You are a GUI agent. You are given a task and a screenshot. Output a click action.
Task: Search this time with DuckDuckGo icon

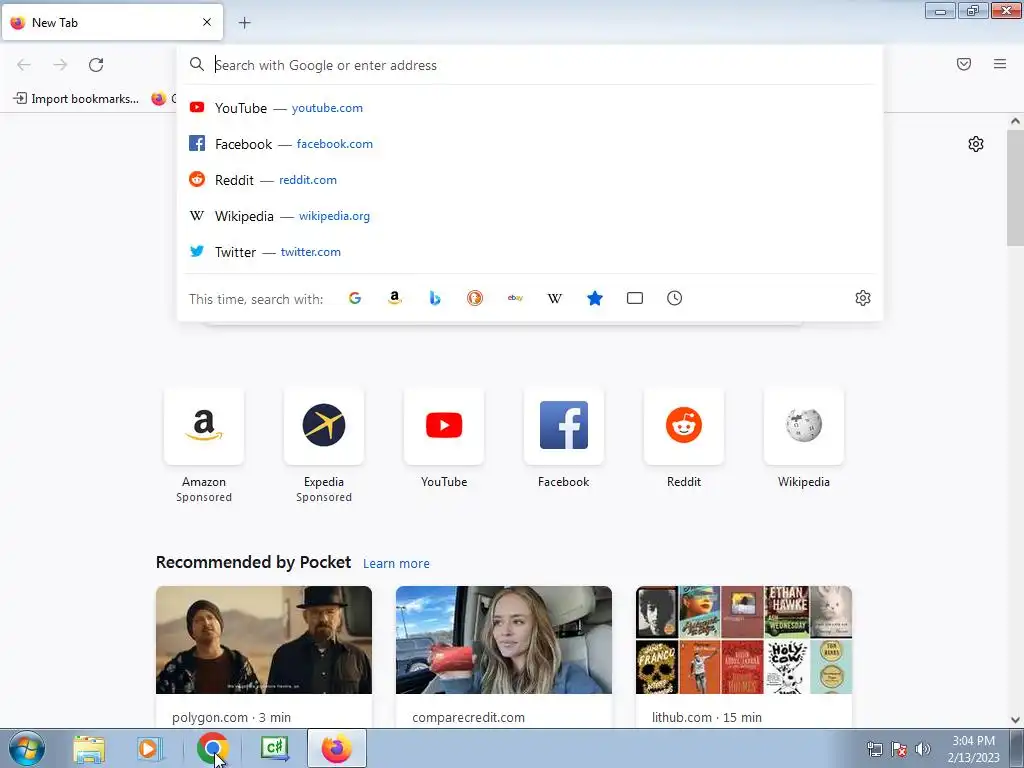coord(475,298)
